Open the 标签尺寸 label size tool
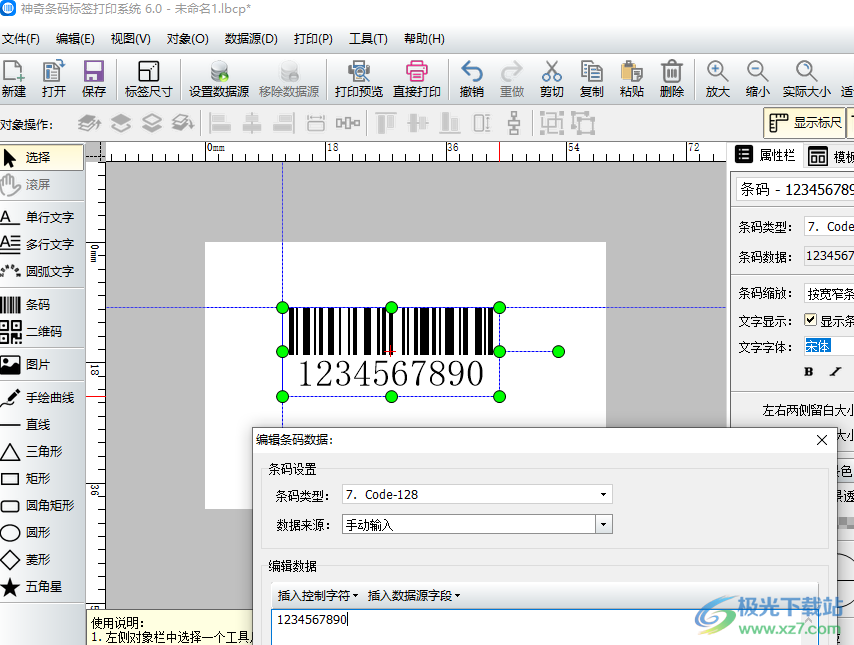 148,78
